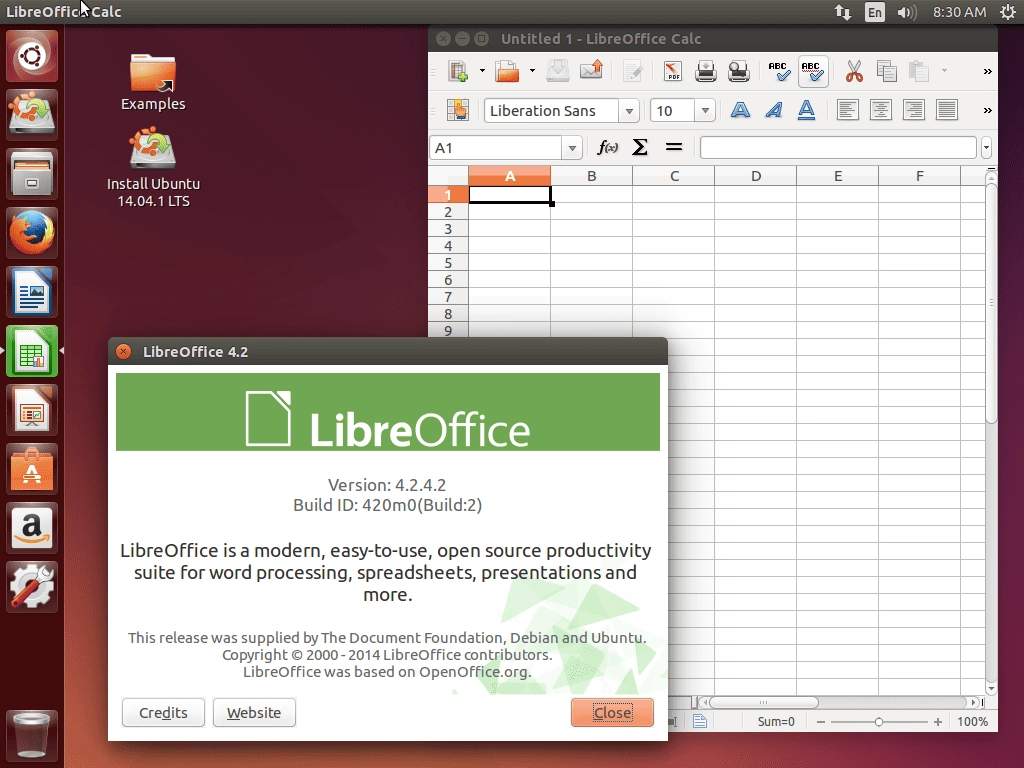1024x768 pixels.
Task: Toggle the Underline A icon
Action: [x=807, y=110]
